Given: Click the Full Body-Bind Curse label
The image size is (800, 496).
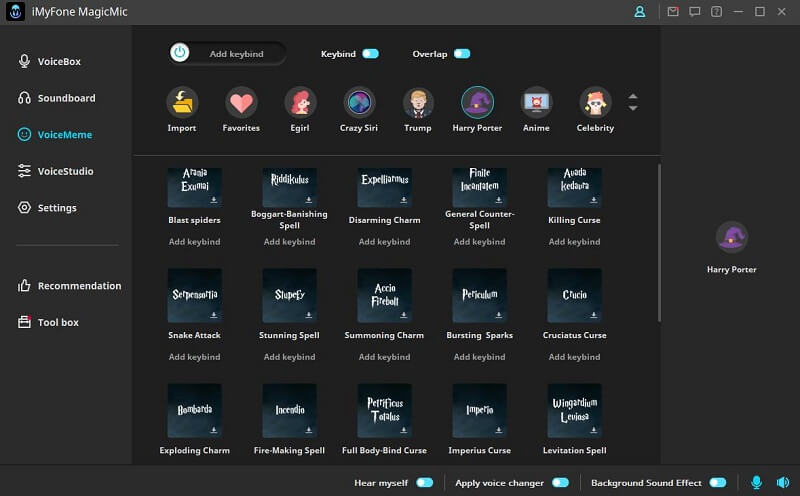Looking at the screenshot, I should (x=384, y=450).
